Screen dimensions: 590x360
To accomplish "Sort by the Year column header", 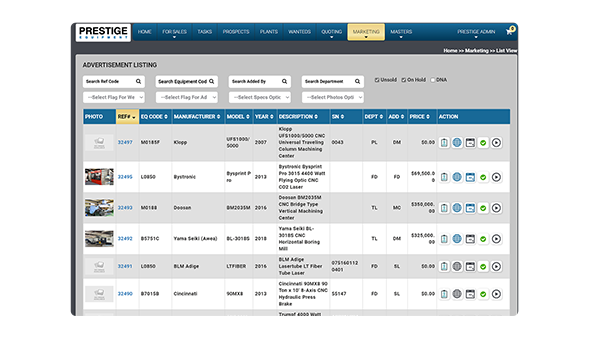I will (264, 117).
